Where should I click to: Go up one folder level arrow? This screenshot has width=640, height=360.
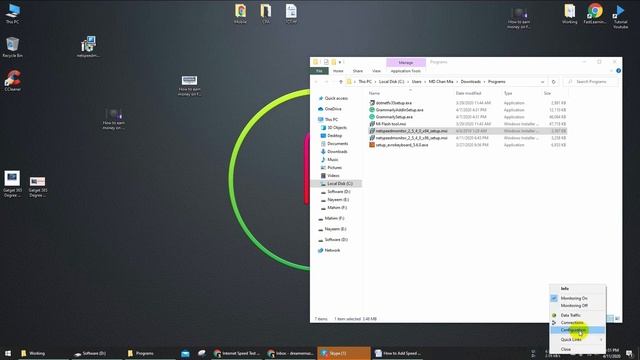click(341, 82)
